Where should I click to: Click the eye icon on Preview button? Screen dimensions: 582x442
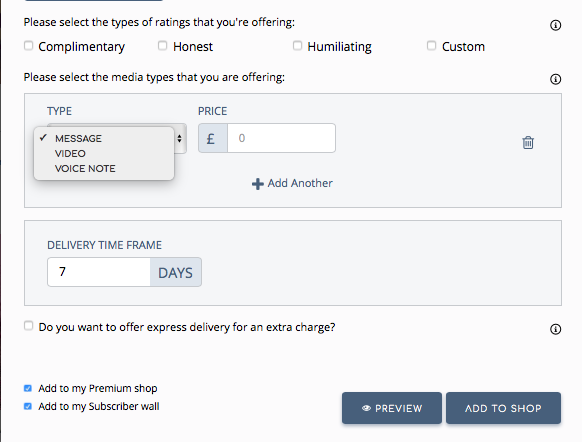(366, 408)
